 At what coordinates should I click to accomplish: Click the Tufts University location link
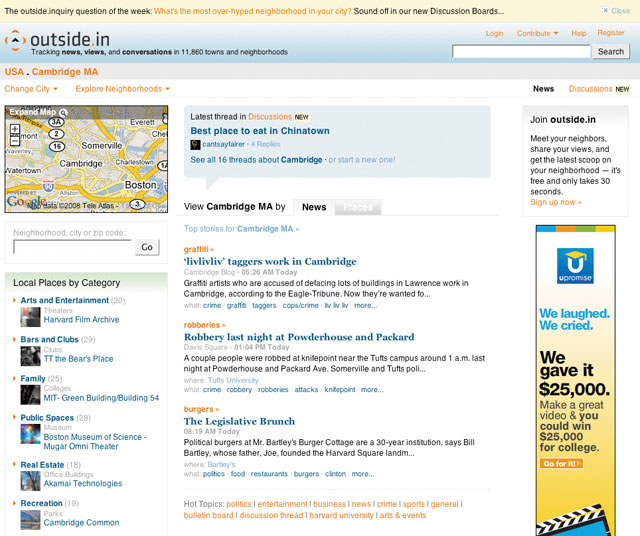[233, 380]
